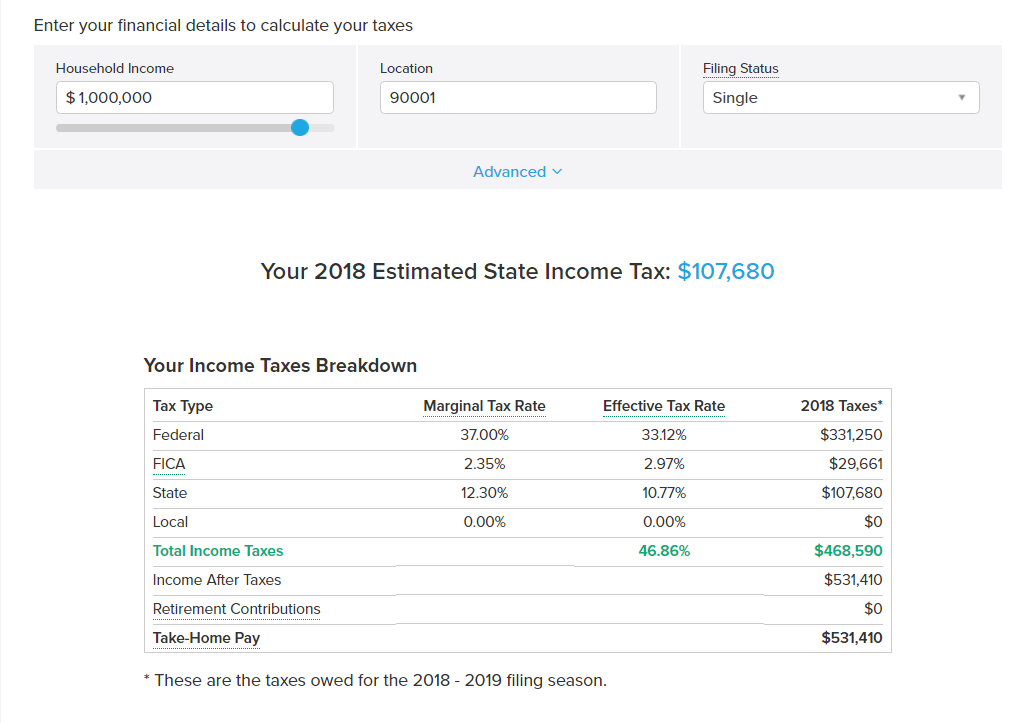
Task: Click the household income slider handle
Action: (x=300, y=127)
